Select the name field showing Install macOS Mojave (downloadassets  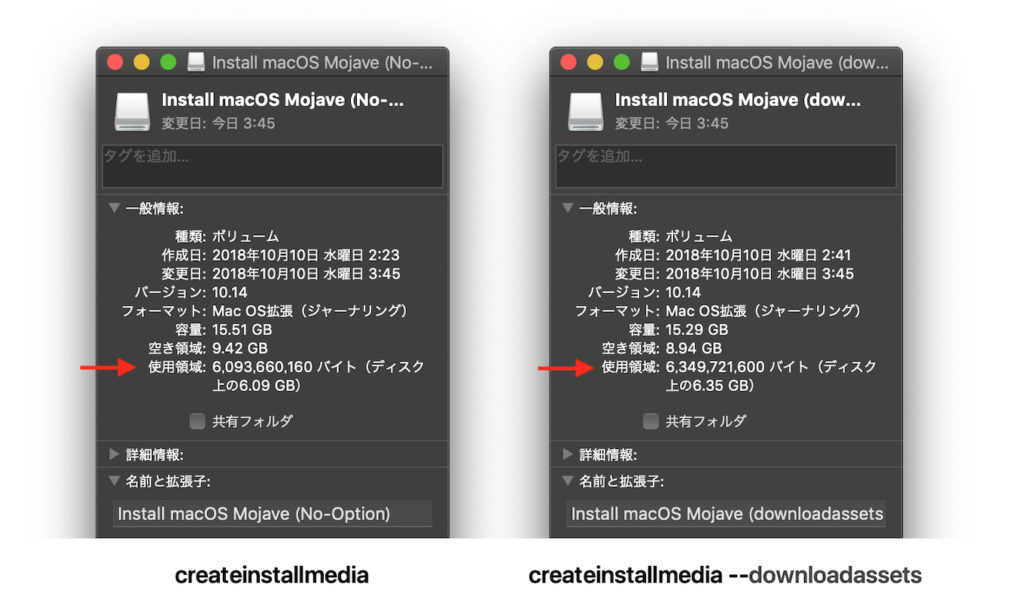pyautogui.click(x=725, y=514)
